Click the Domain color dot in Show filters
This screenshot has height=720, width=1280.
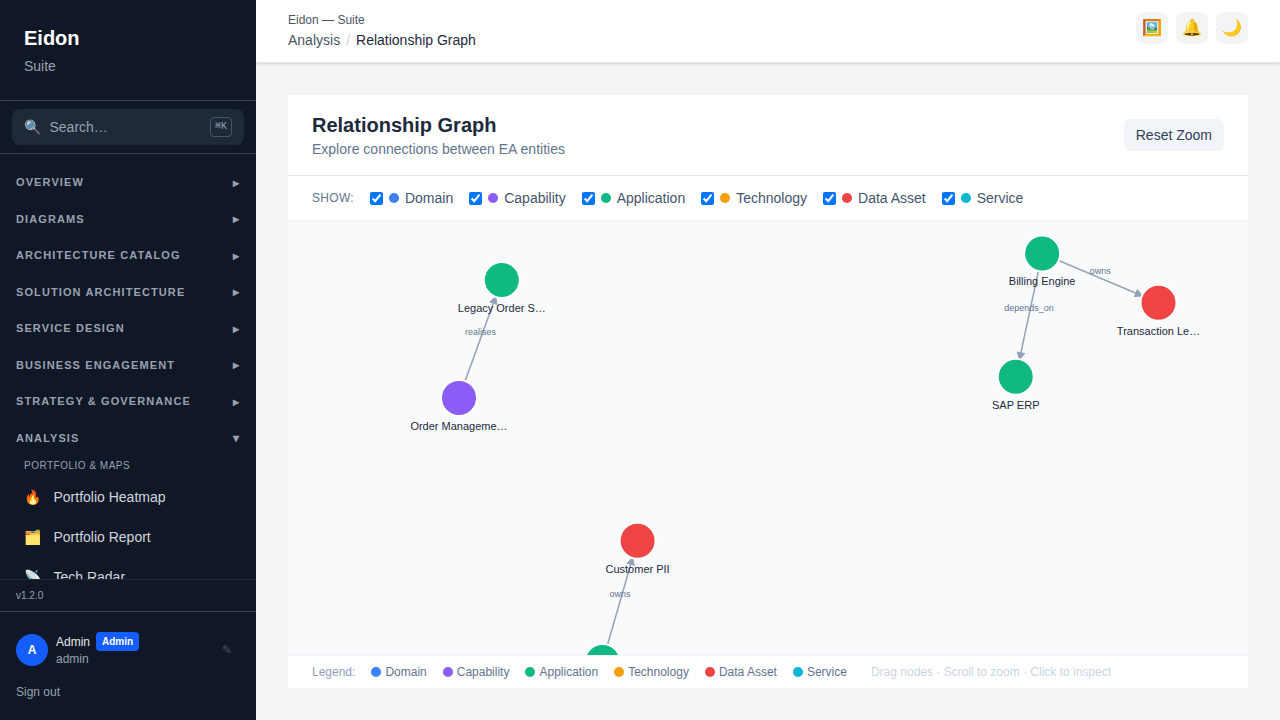(394, 198)
